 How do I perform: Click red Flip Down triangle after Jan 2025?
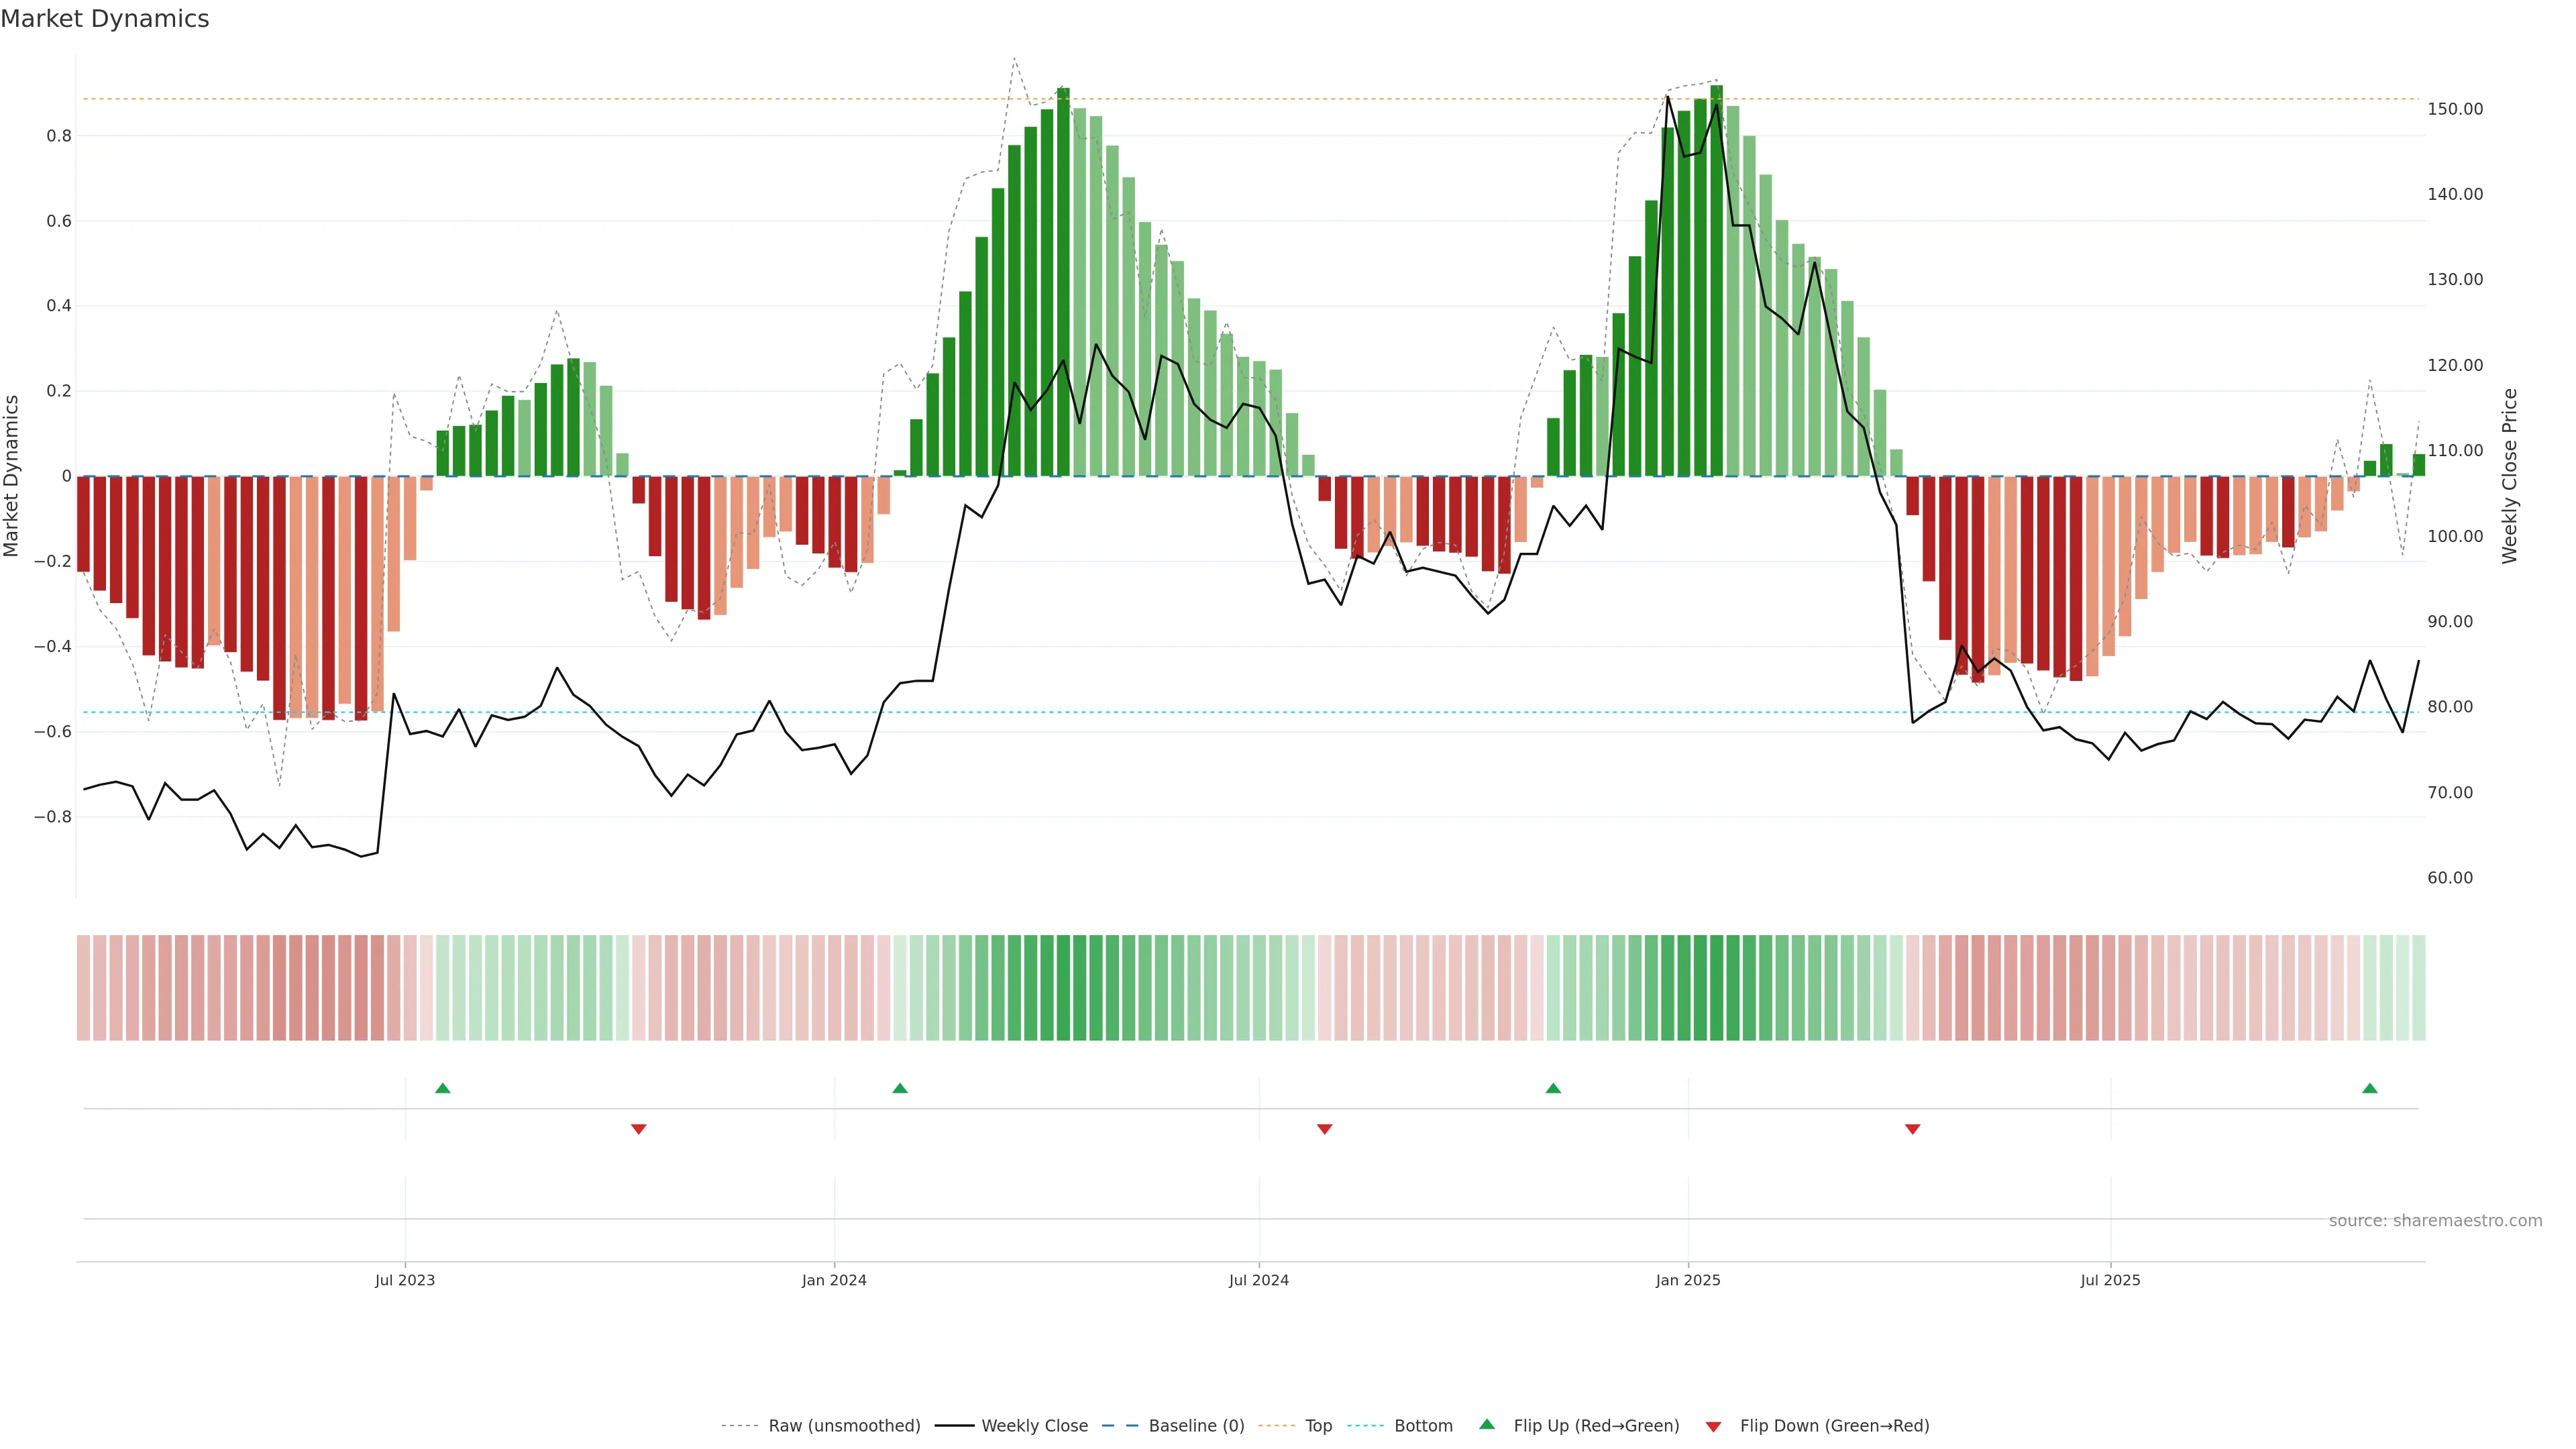pos(1913,1129)
